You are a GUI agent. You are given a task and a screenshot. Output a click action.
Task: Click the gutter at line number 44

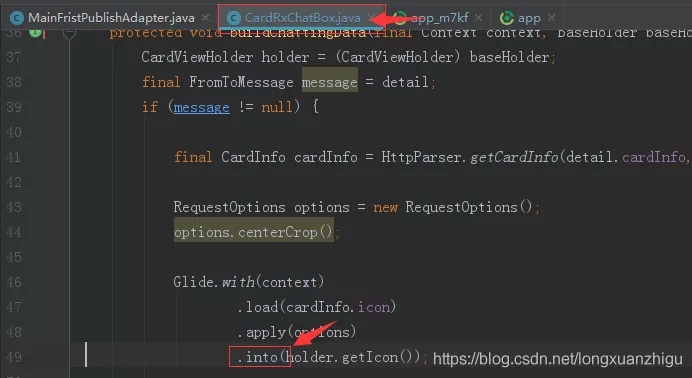(13, 232)
